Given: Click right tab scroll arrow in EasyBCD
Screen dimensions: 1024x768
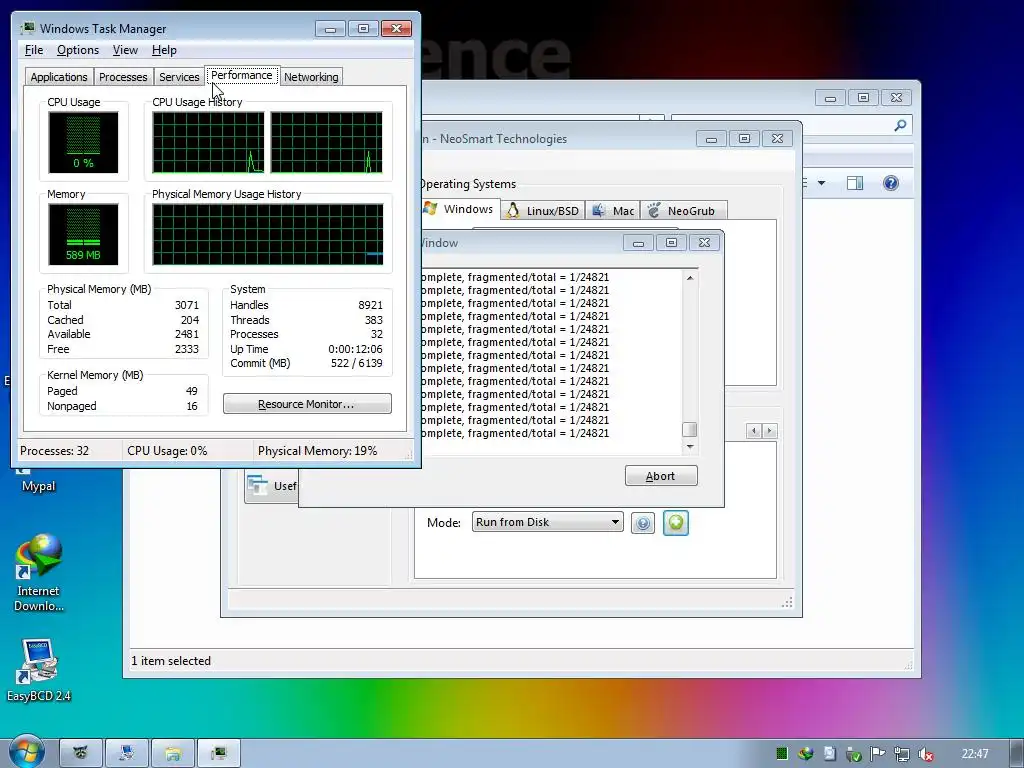Looking at the screenshot, I should pos(769,430).
